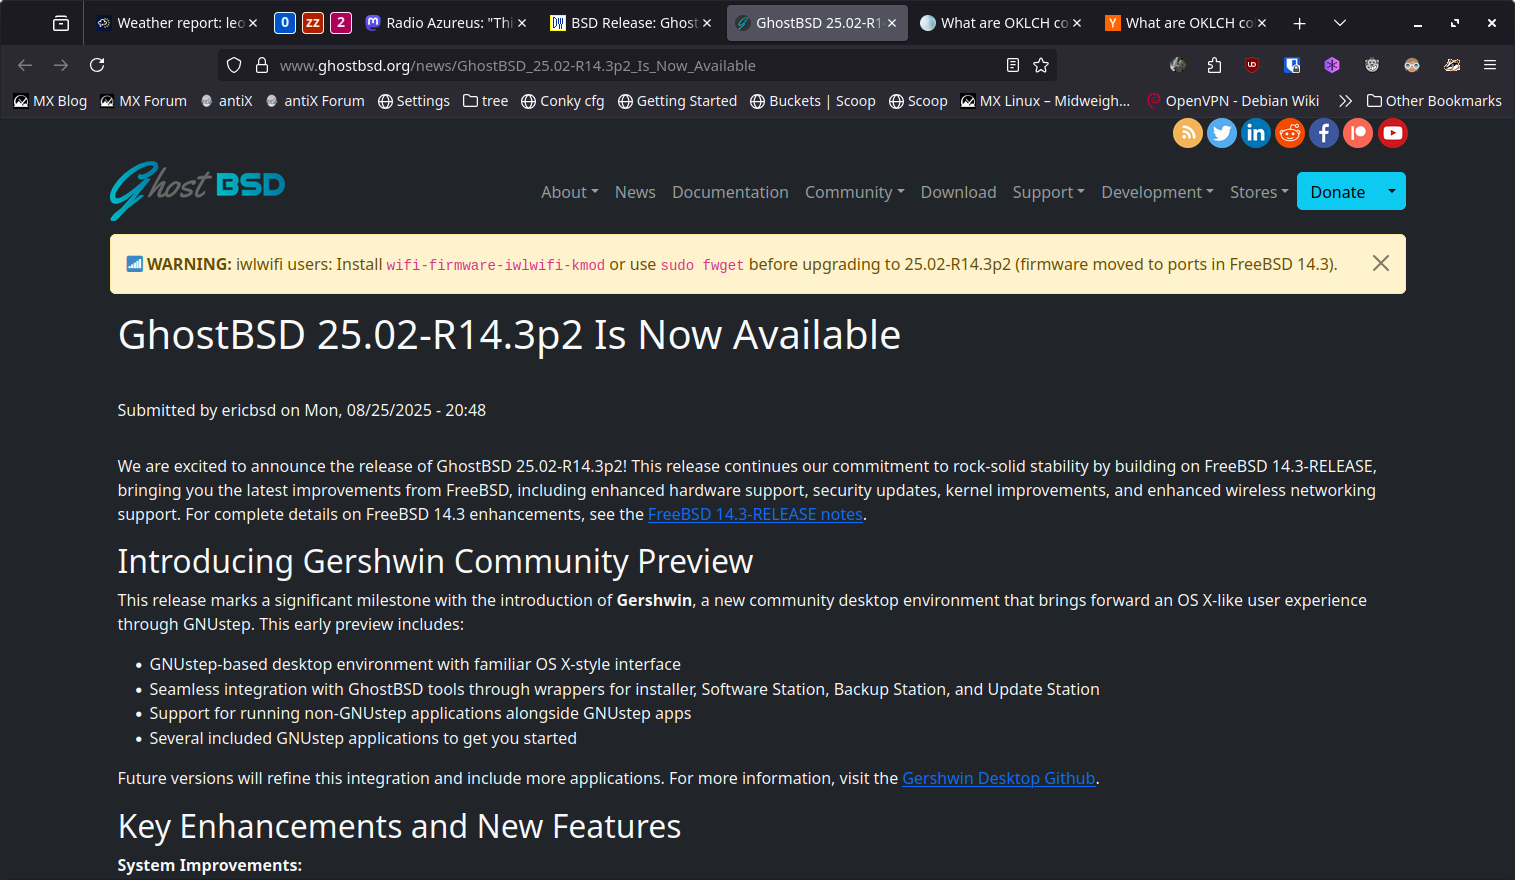Open a new tab with plus button
This screenshot has height=880, width=1515.
point(1299,23)
